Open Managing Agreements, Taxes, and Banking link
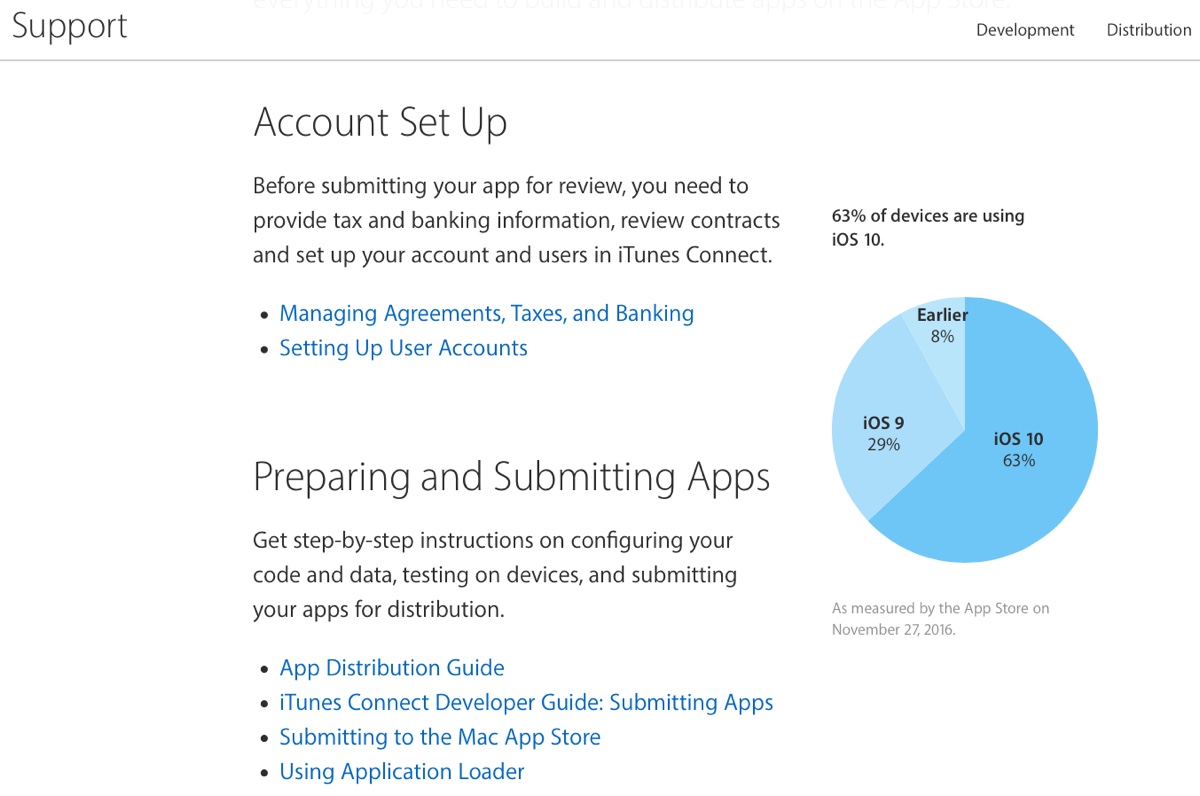The image size is (1200, 796). coord(486,314)
